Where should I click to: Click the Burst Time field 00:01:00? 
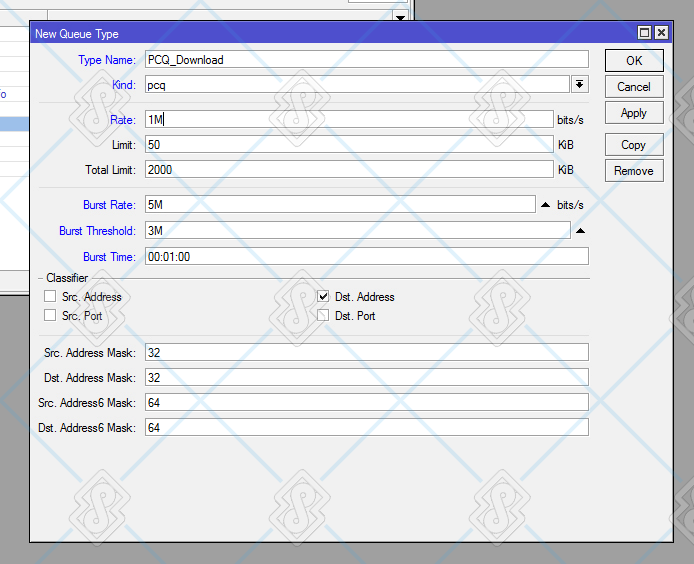pyautogui.click(x=366, y=256)
